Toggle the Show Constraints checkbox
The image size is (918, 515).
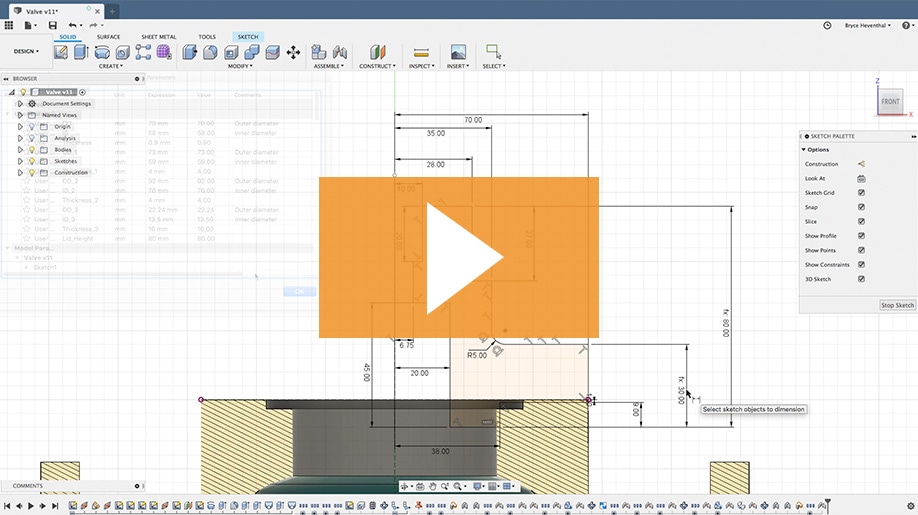(x=861, y=265)
